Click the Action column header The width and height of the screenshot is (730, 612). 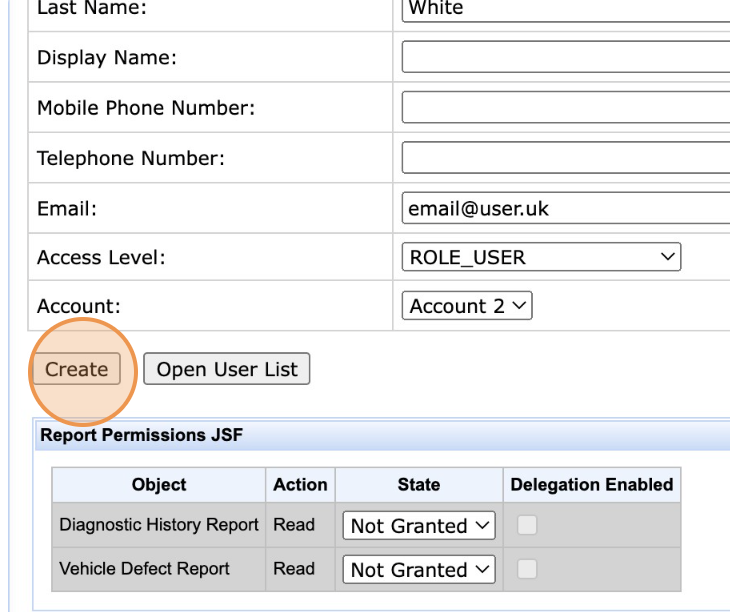pos(300,485)
